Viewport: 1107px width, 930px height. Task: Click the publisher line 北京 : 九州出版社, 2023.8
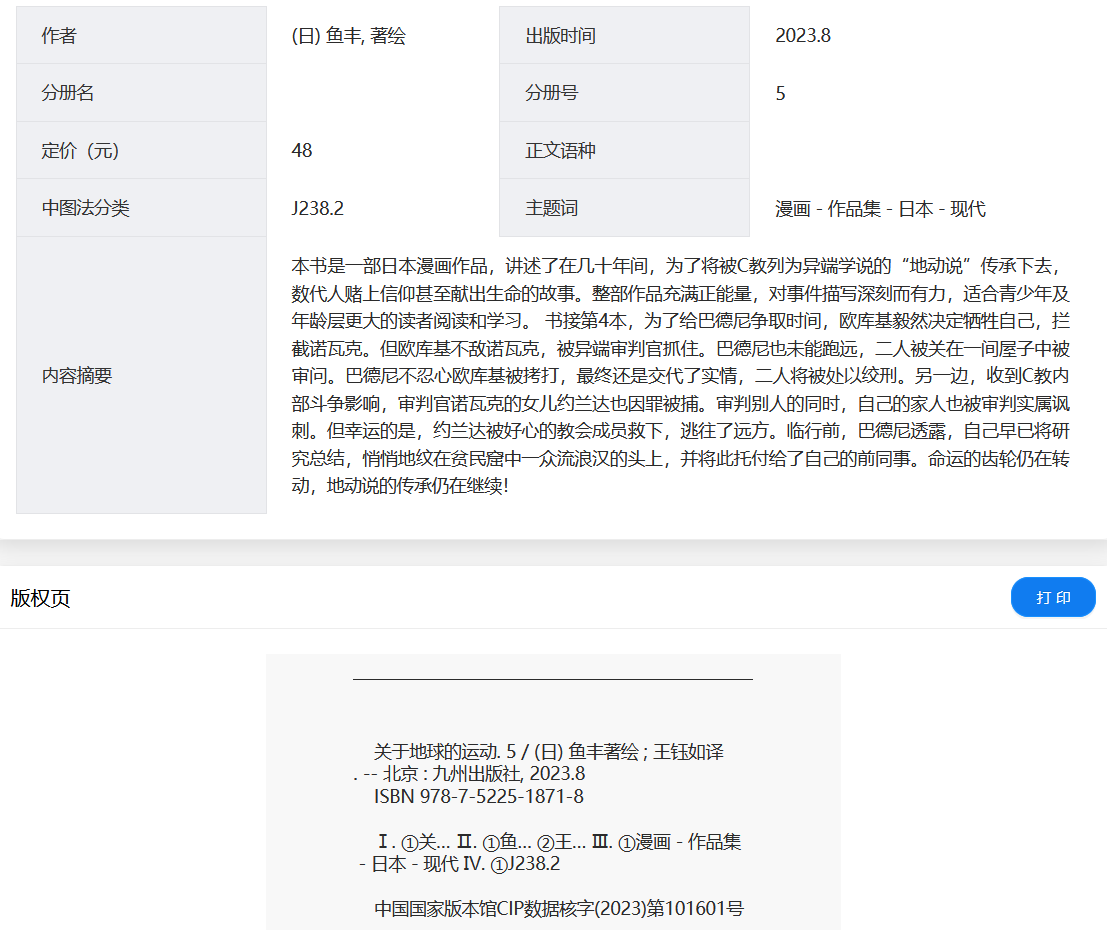pos(469,774)
